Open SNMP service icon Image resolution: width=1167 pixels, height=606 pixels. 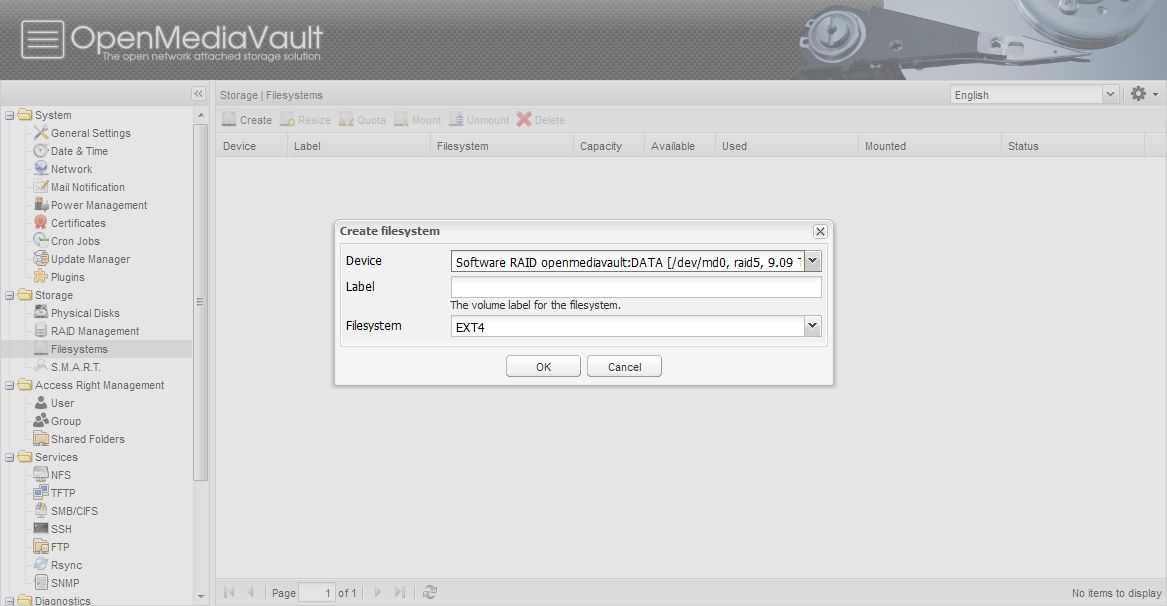(41, 583)
